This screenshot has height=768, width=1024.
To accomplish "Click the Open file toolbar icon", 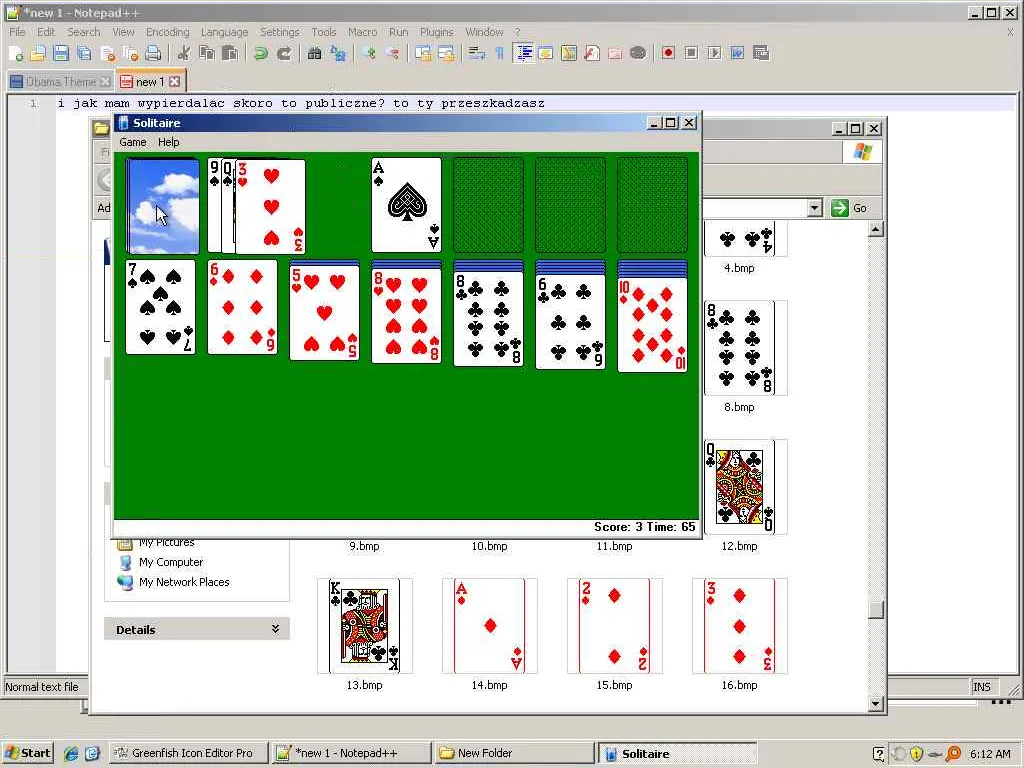I will 39,54.
